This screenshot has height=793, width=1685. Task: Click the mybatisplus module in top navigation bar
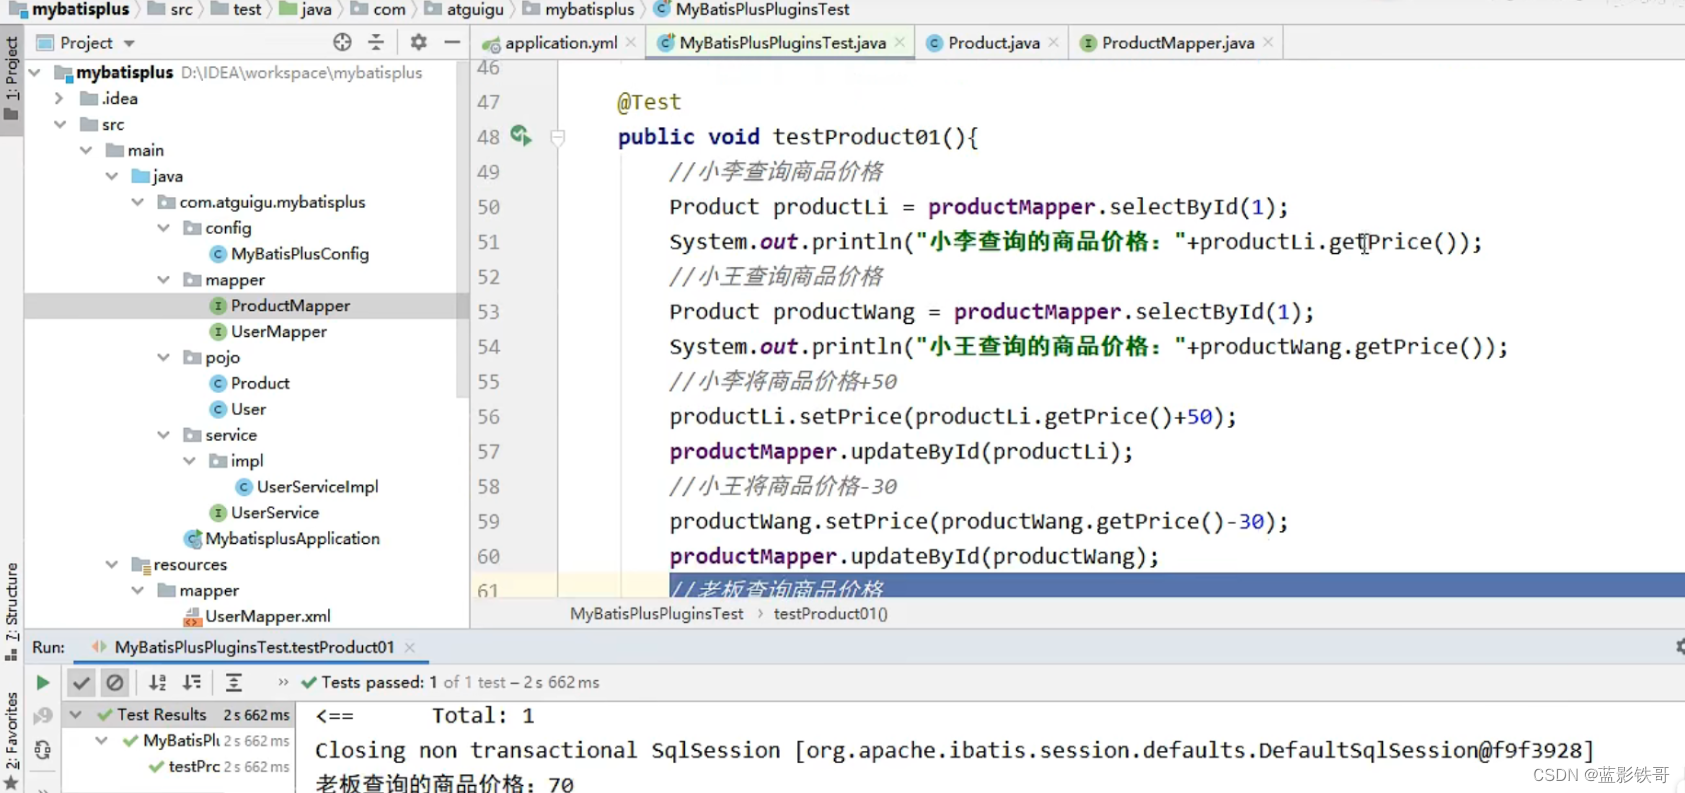coord(69,9)
